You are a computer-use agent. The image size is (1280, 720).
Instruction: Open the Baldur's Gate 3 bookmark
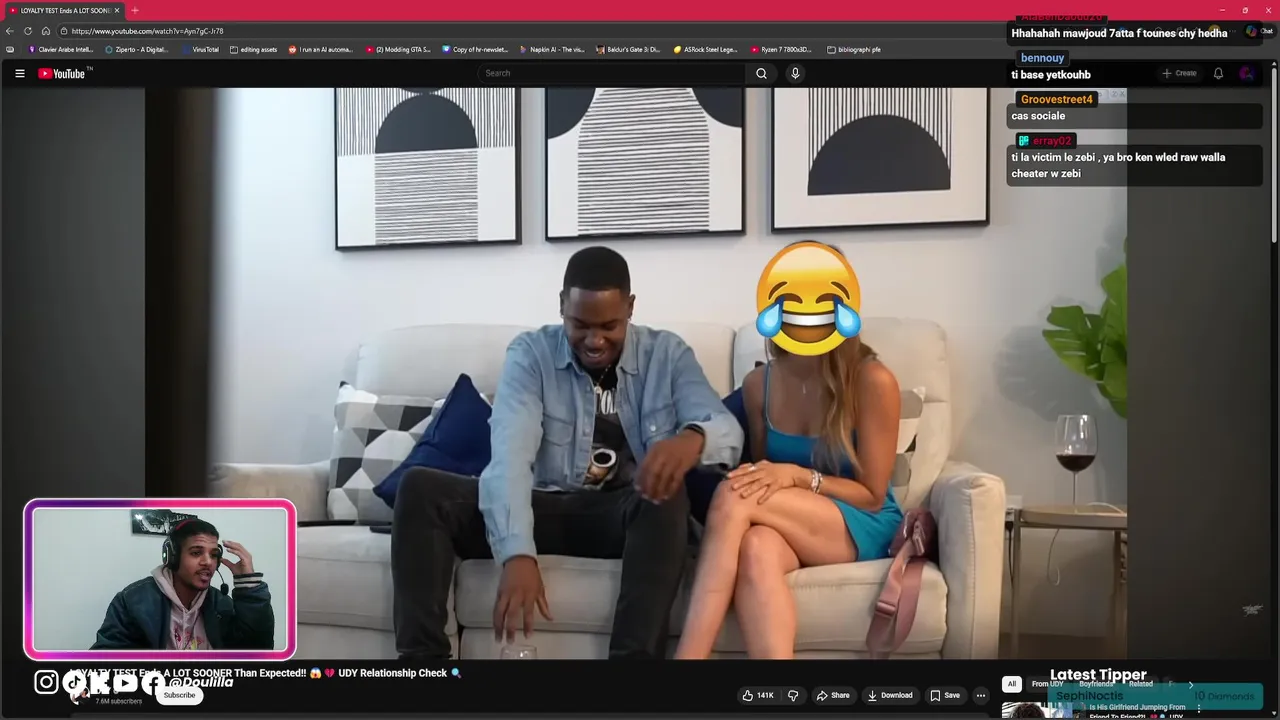[x=629, y=49]
